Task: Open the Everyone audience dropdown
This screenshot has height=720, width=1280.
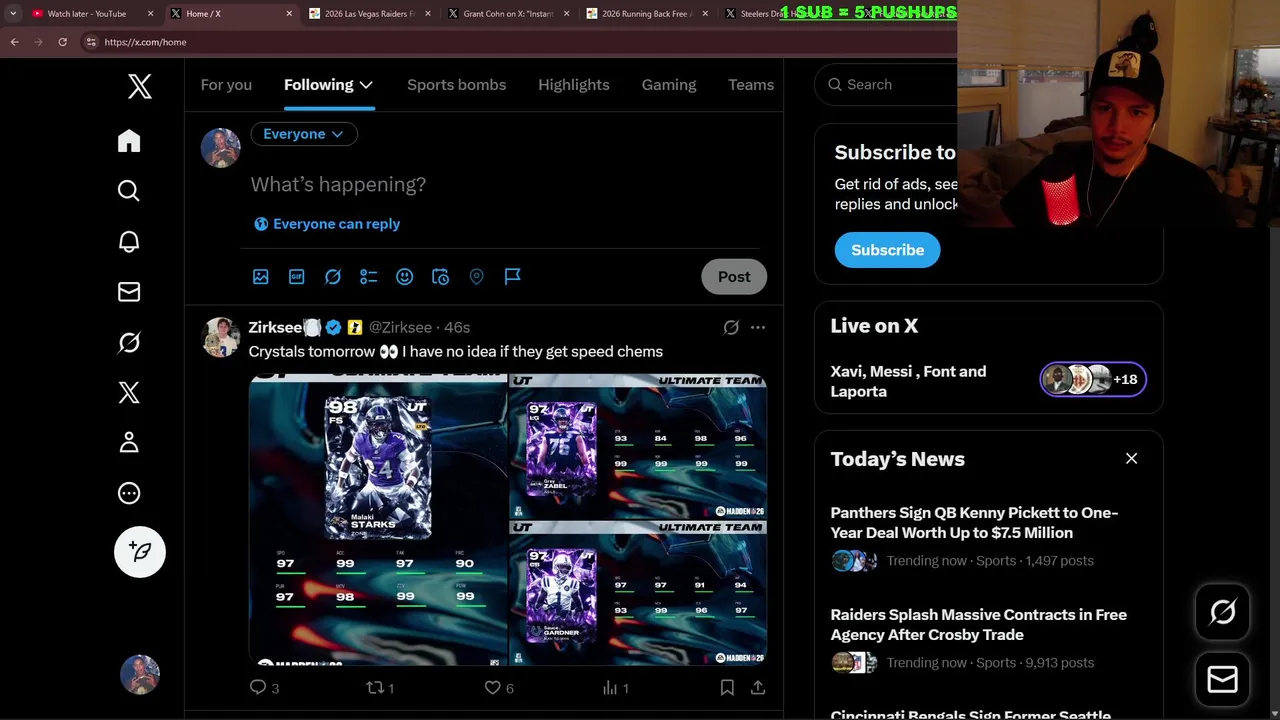Action: coord(304,134)
